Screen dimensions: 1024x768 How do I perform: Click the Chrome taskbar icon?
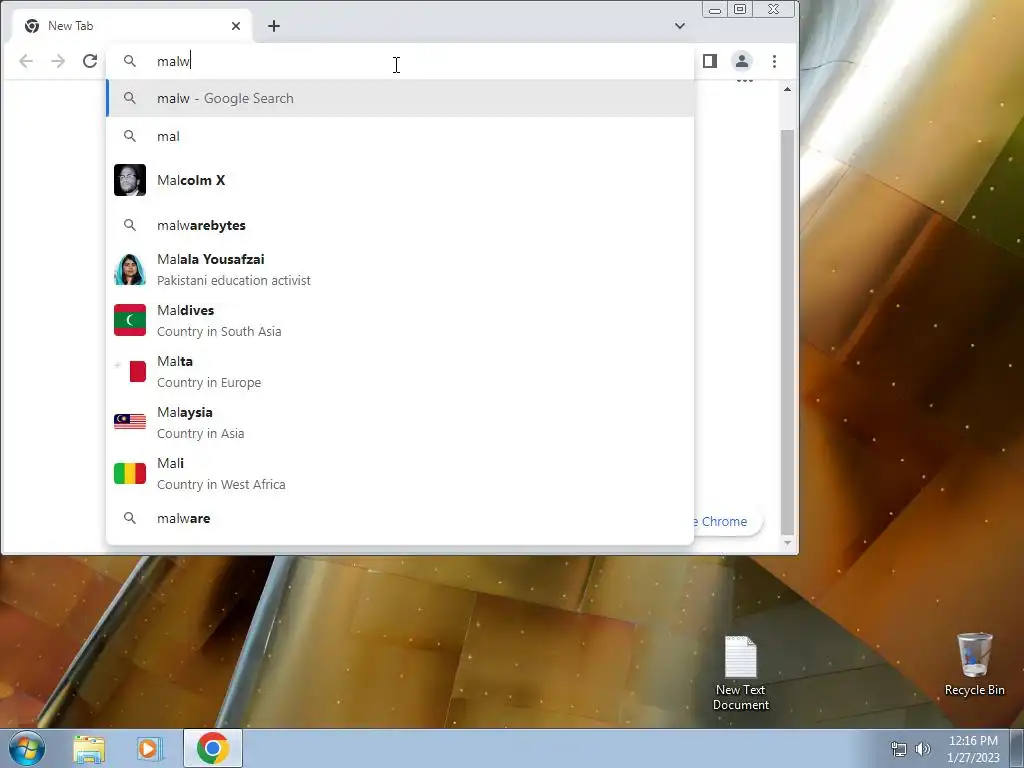click(x=213, y=749)
